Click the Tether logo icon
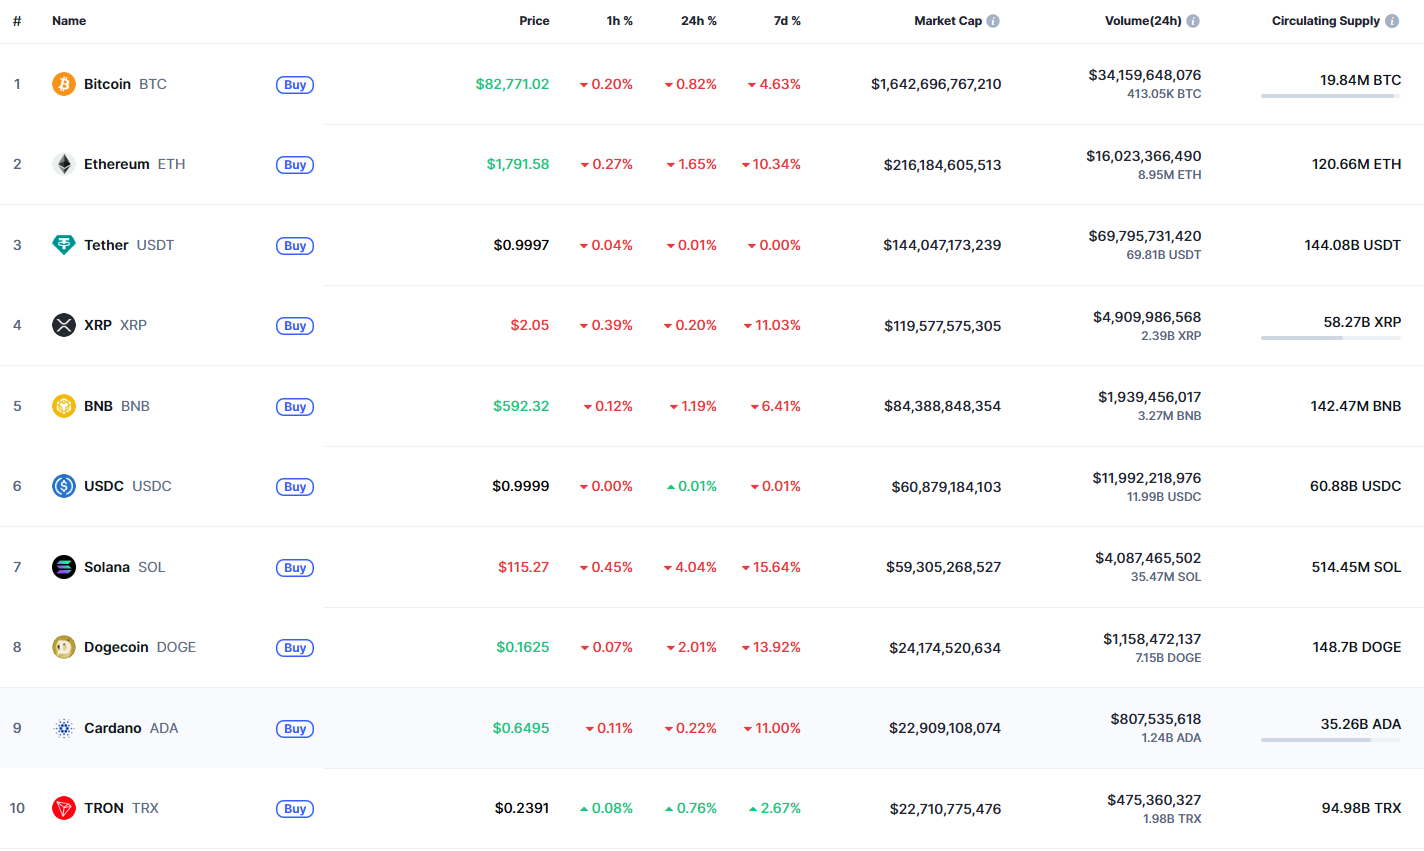 [x=64, y=245]
